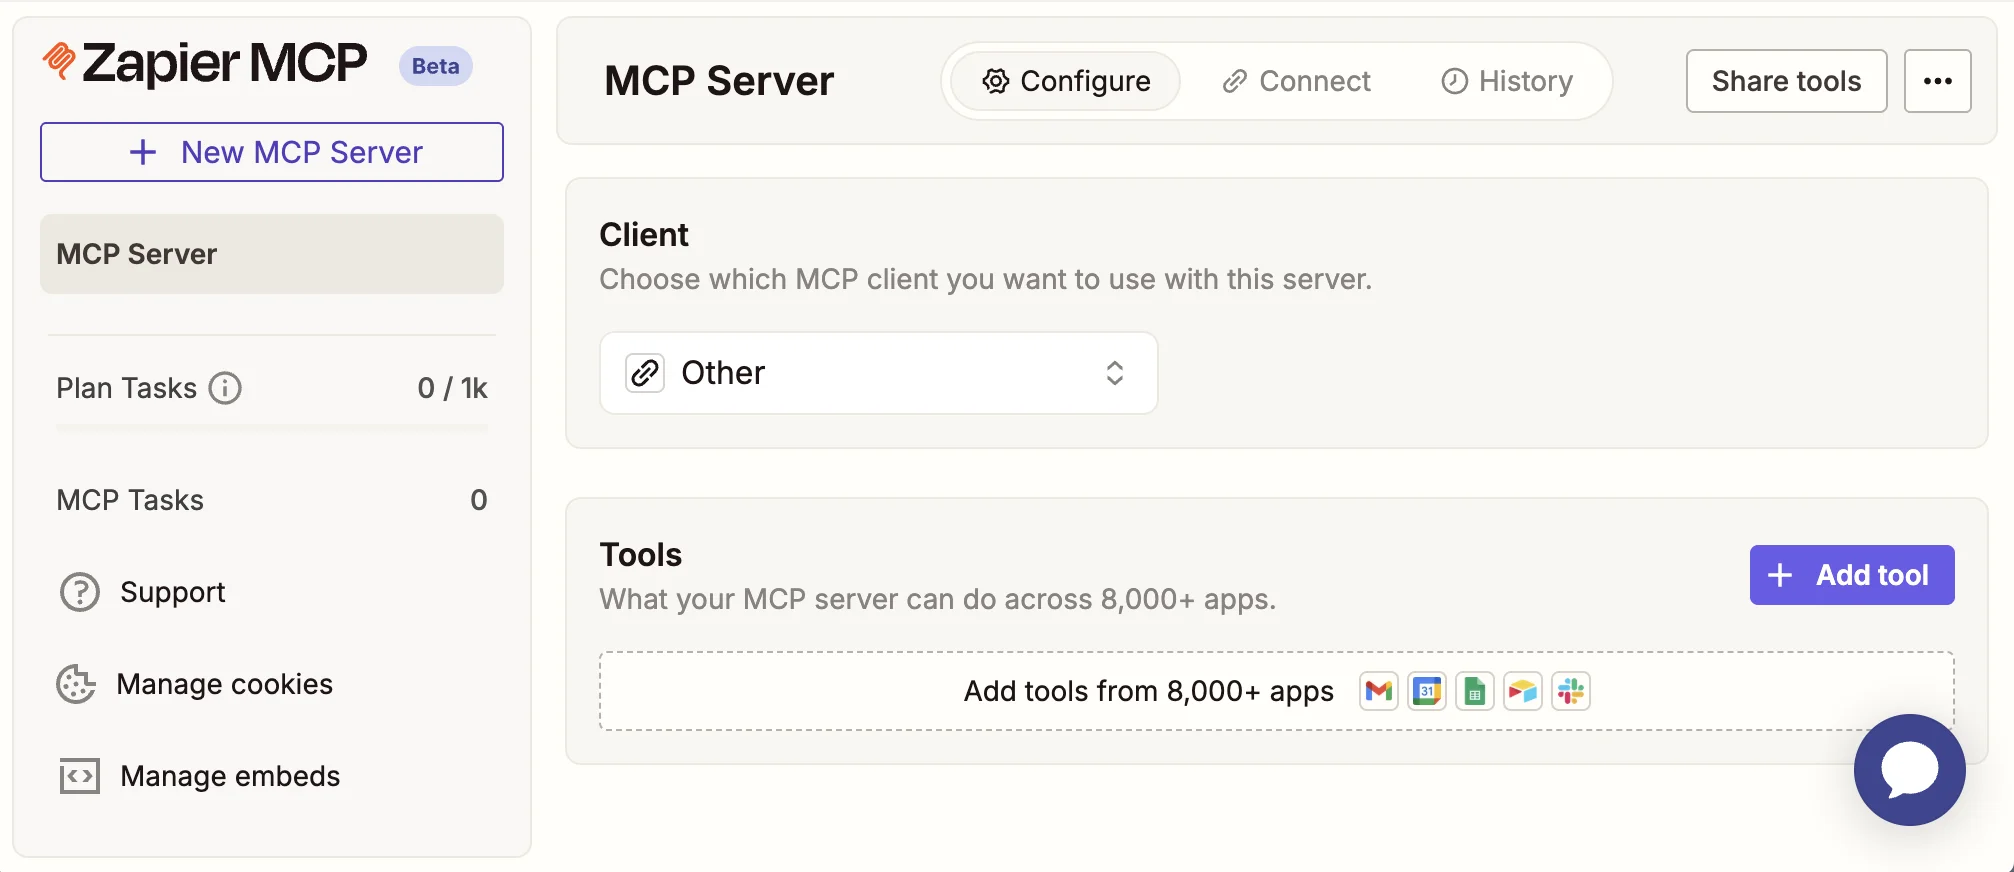Image resolution: width=2014 pixels, height=872 pixels.
Task: Open the three-dot more options menu
Action: 1938,81
